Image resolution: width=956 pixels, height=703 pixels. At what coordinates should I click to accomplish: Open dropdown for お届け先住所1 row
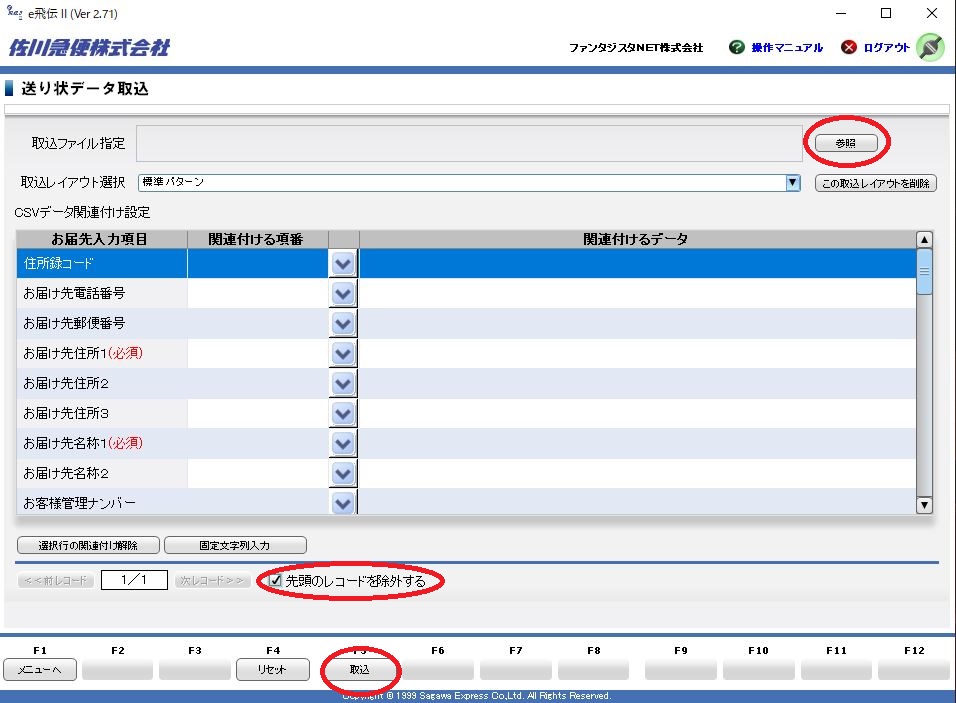[x=343, y=353]
